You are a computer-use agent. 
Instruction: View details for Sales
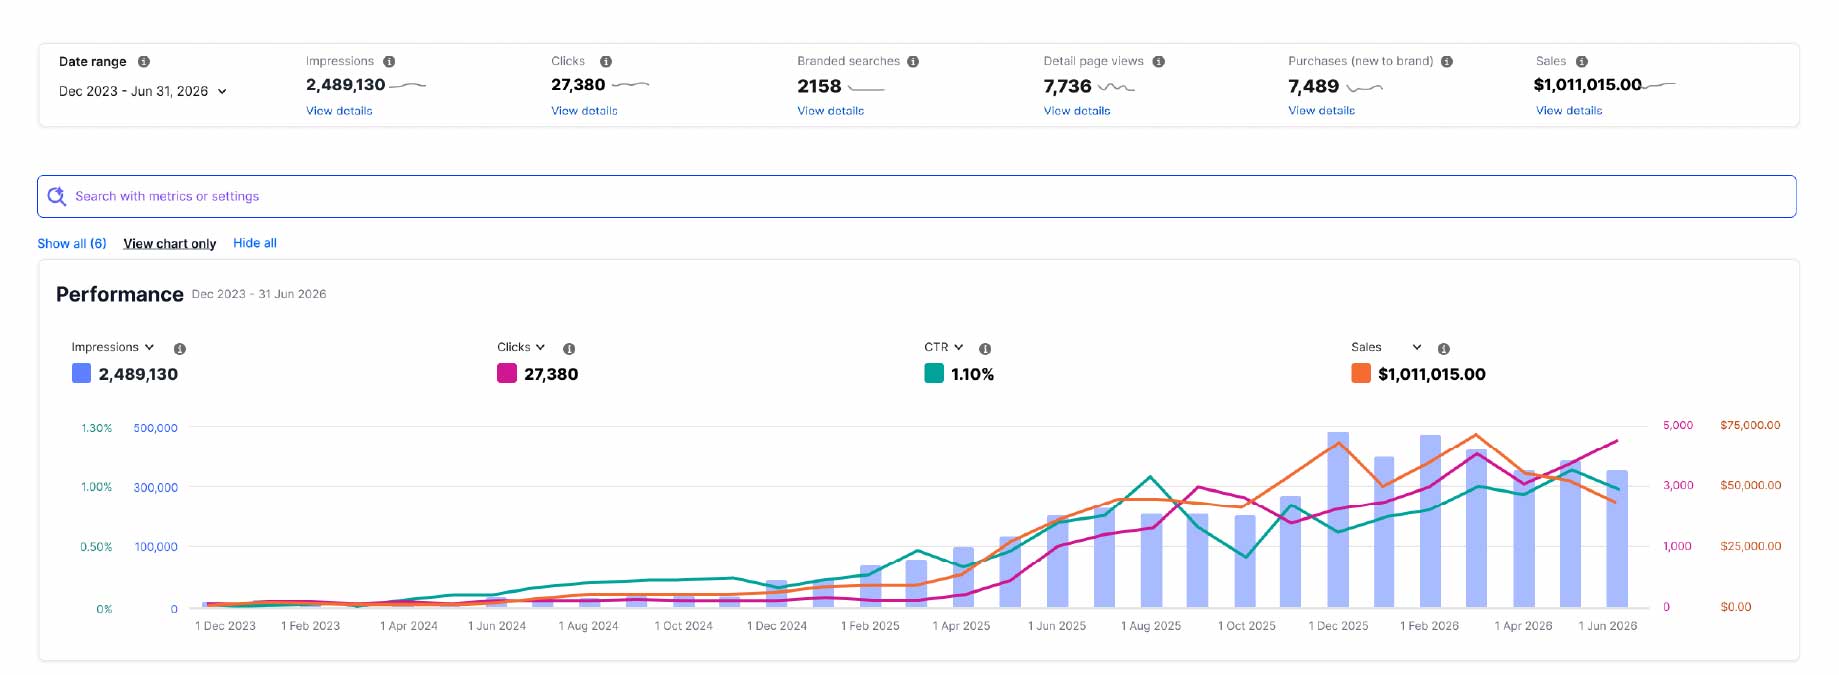click(1569, 111)
